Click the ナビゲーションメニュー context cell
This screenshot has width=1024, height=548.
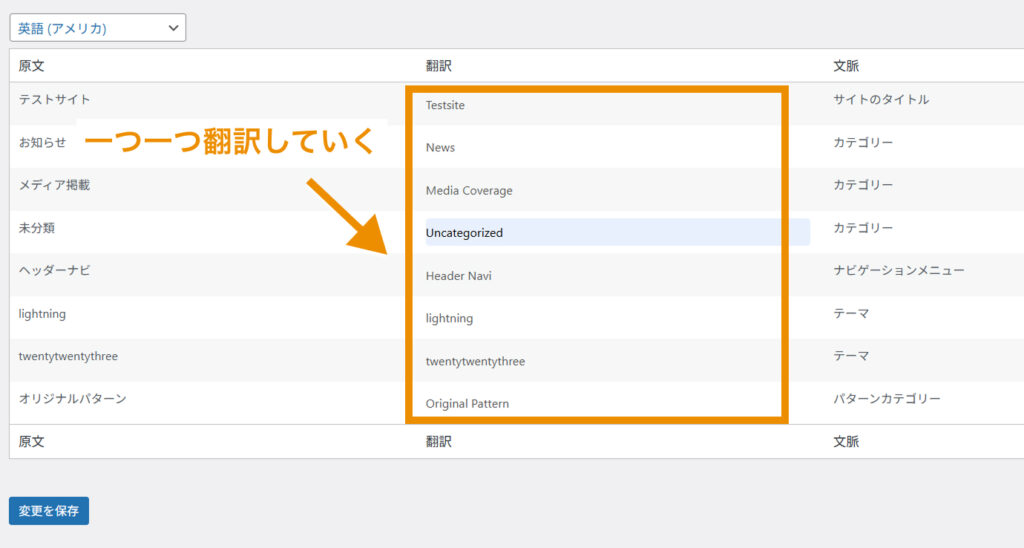898,271
